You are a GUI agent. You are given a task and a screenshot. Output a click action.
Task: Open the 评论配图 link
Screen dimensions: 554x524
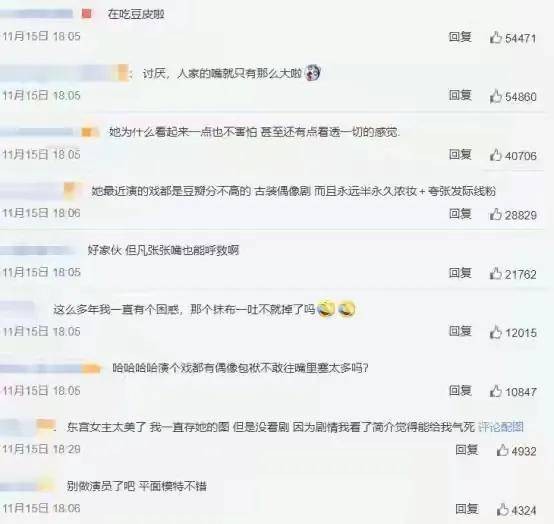[501, 427]
